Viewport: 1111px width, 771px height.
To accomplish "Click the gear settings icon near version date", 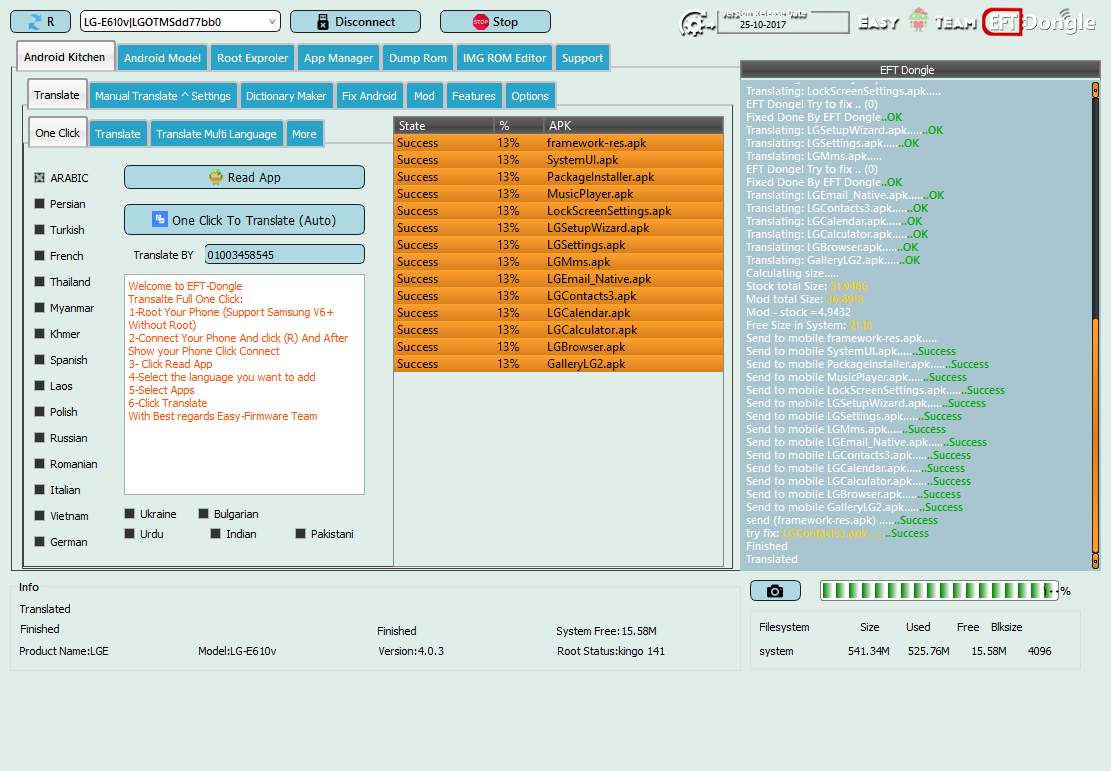I will (696, 23).
